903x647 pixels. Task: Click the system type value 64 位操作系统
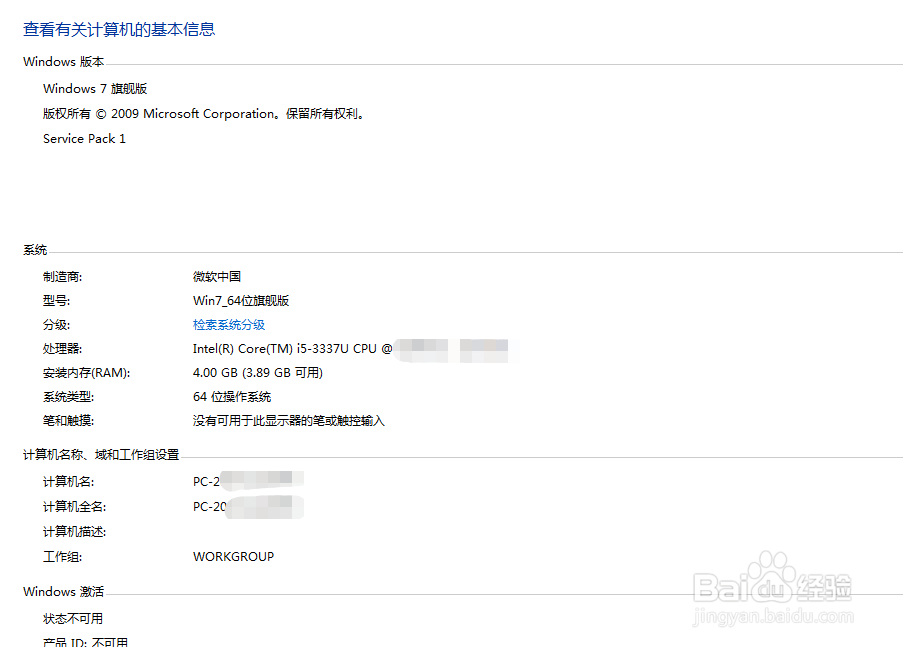pyautogui.click(x=232, y=397)
